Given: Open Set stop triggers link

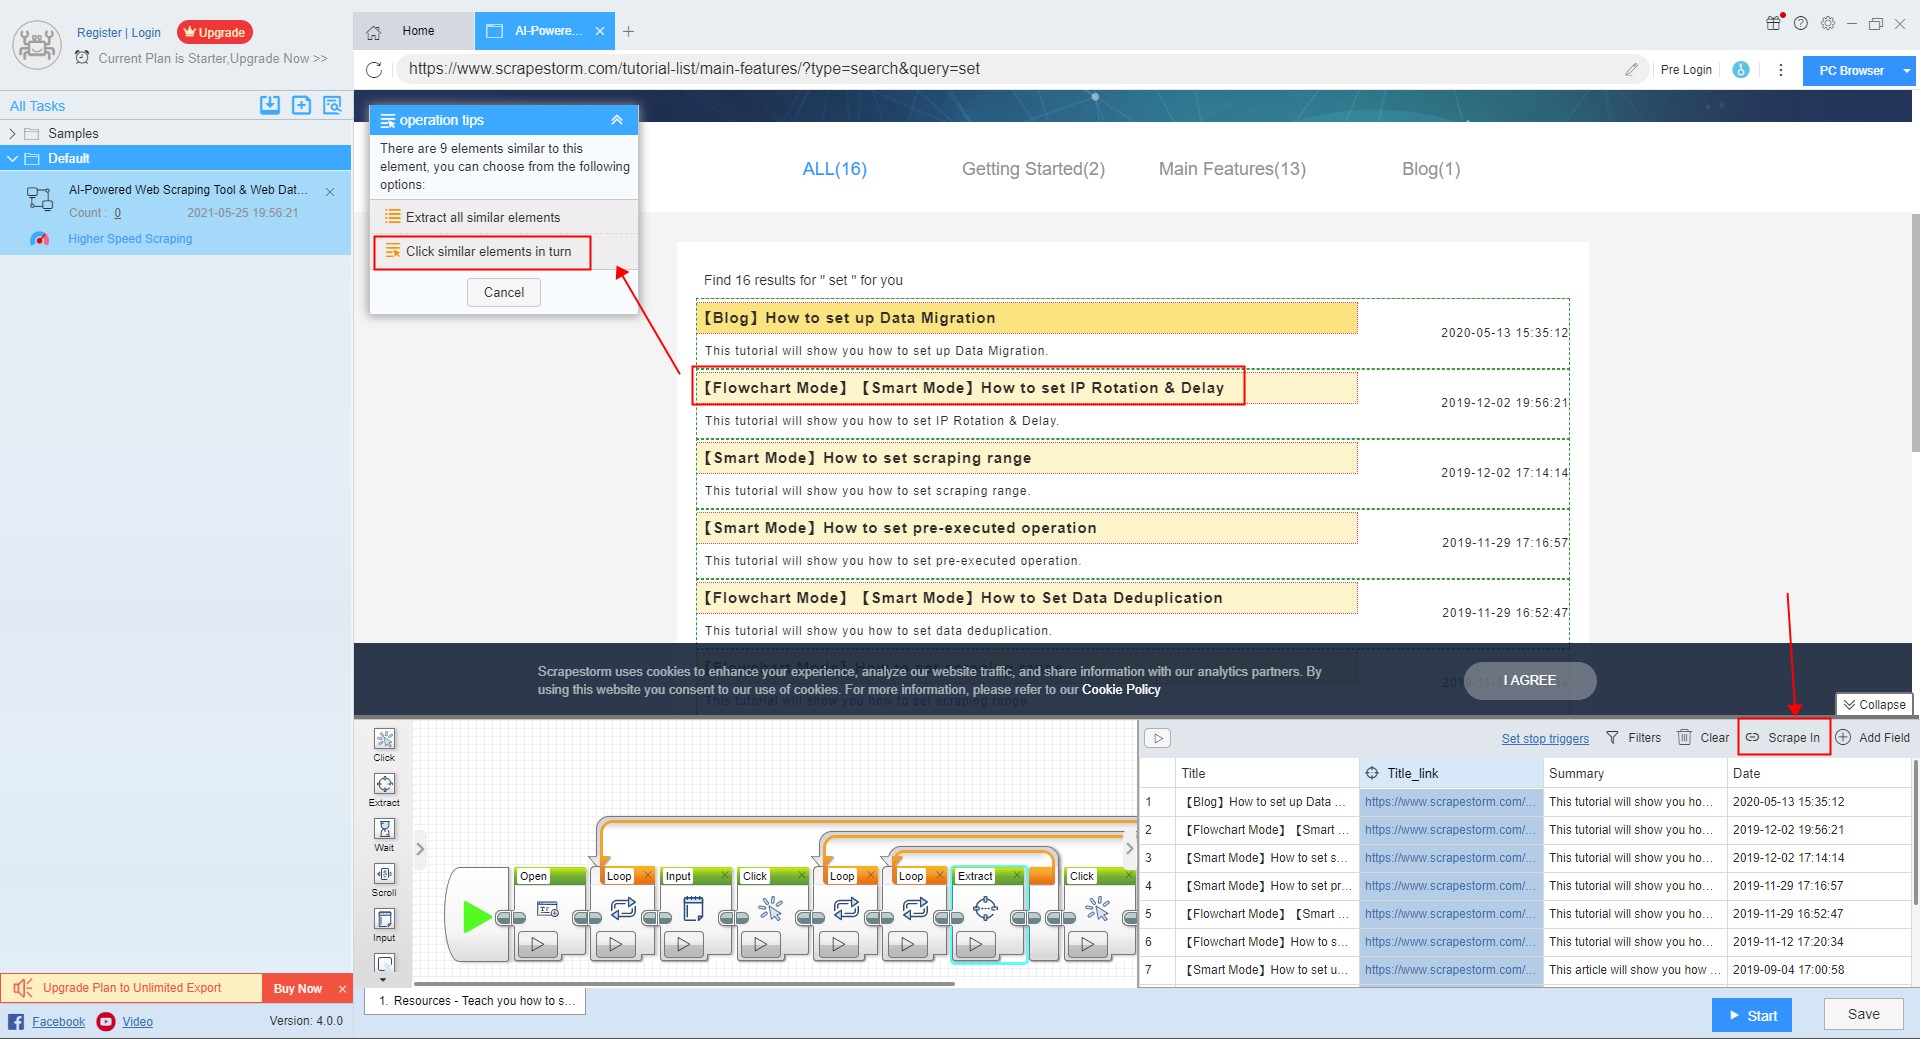Looking at the screenshot, I should (1545, 739).
